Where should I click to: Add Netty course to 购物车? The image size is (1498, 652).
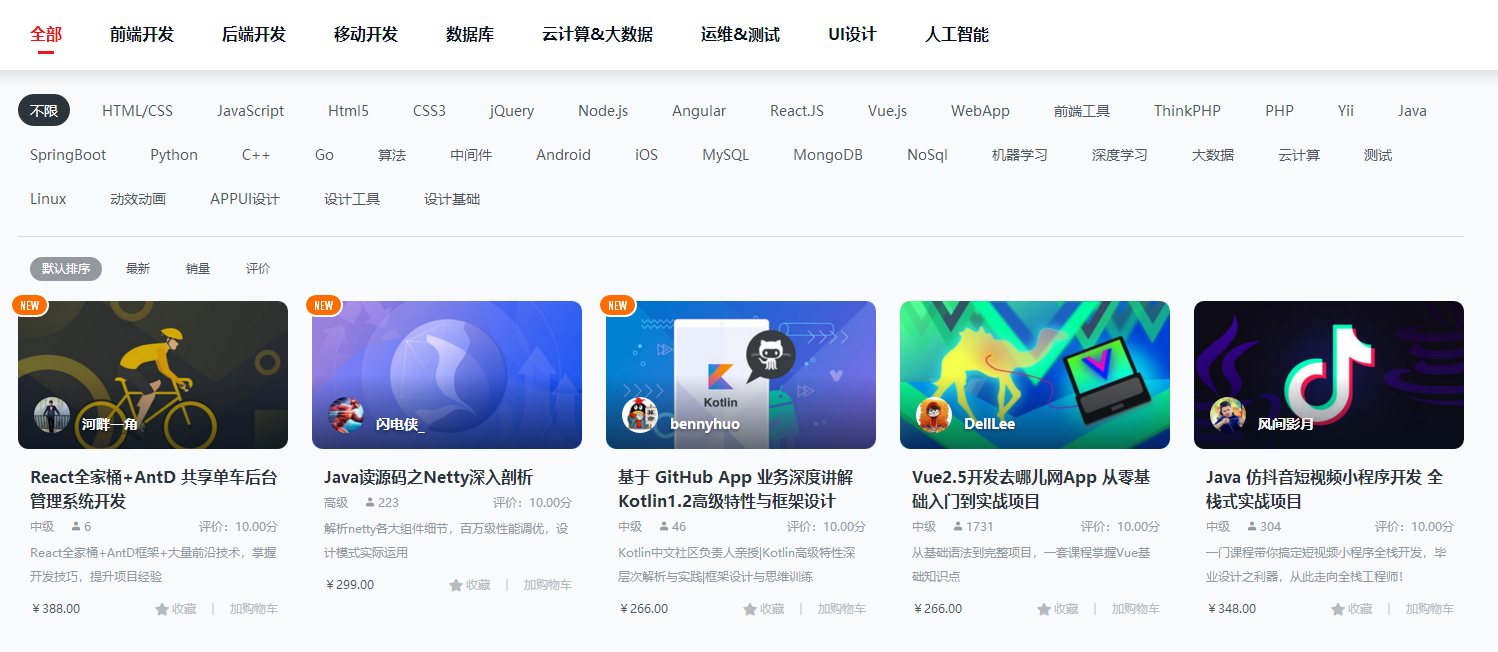tap(548, 585)
